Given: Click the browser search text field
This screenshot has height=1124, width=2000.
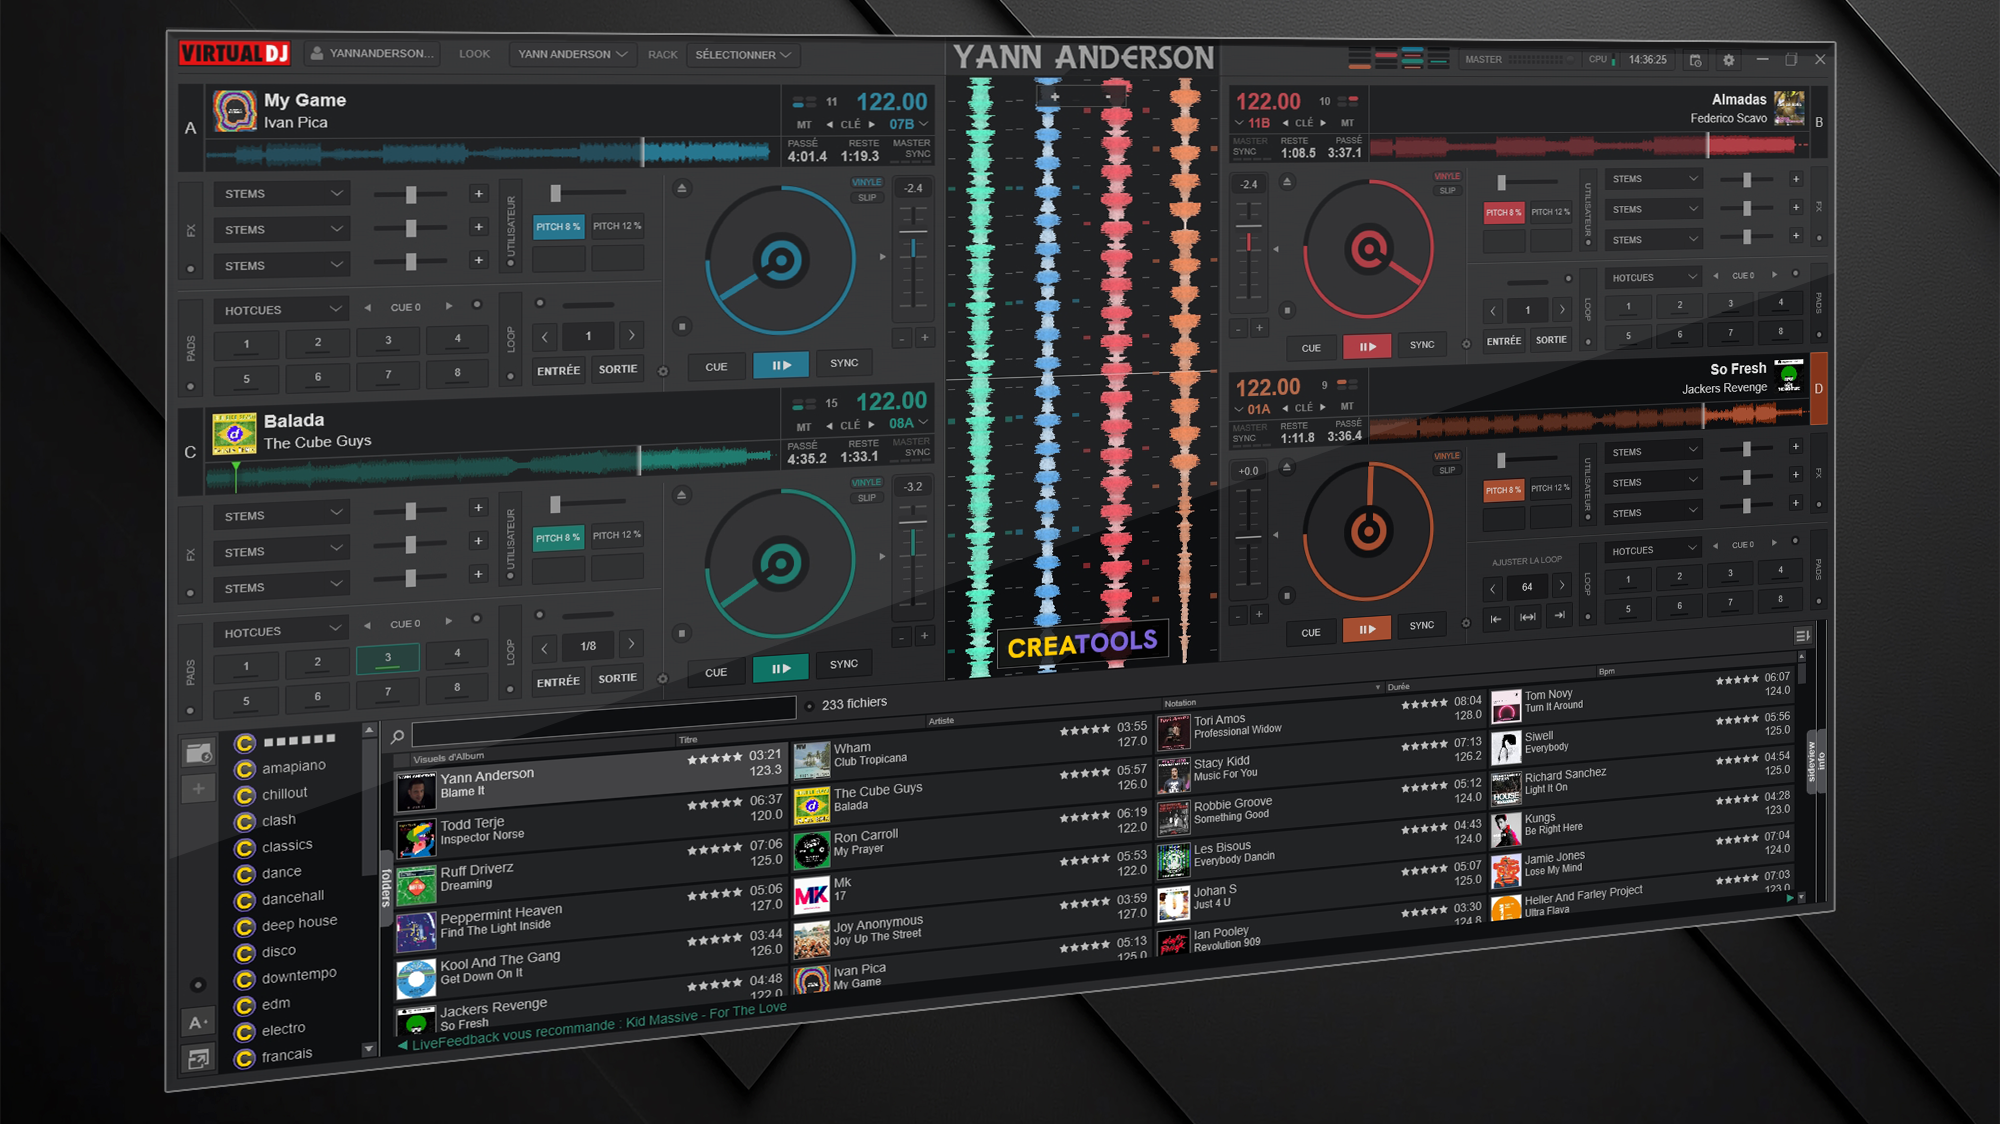Looking at the screenshot, I should pos(602,721).
